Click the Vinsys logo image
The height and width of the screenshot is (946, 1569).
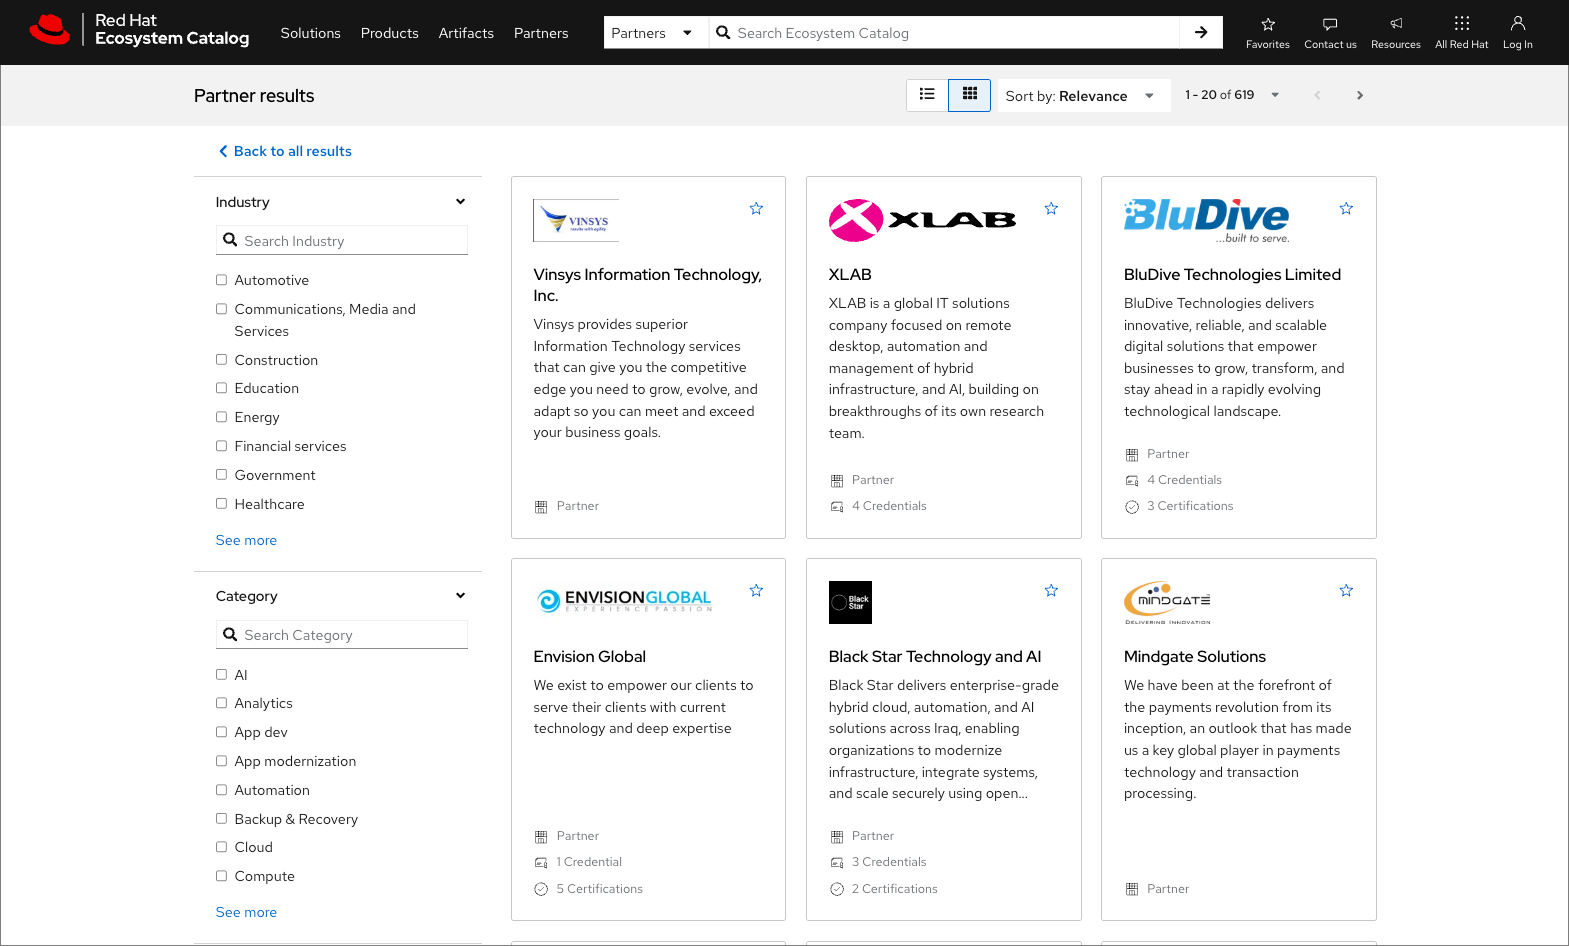(x=576, y=220)
